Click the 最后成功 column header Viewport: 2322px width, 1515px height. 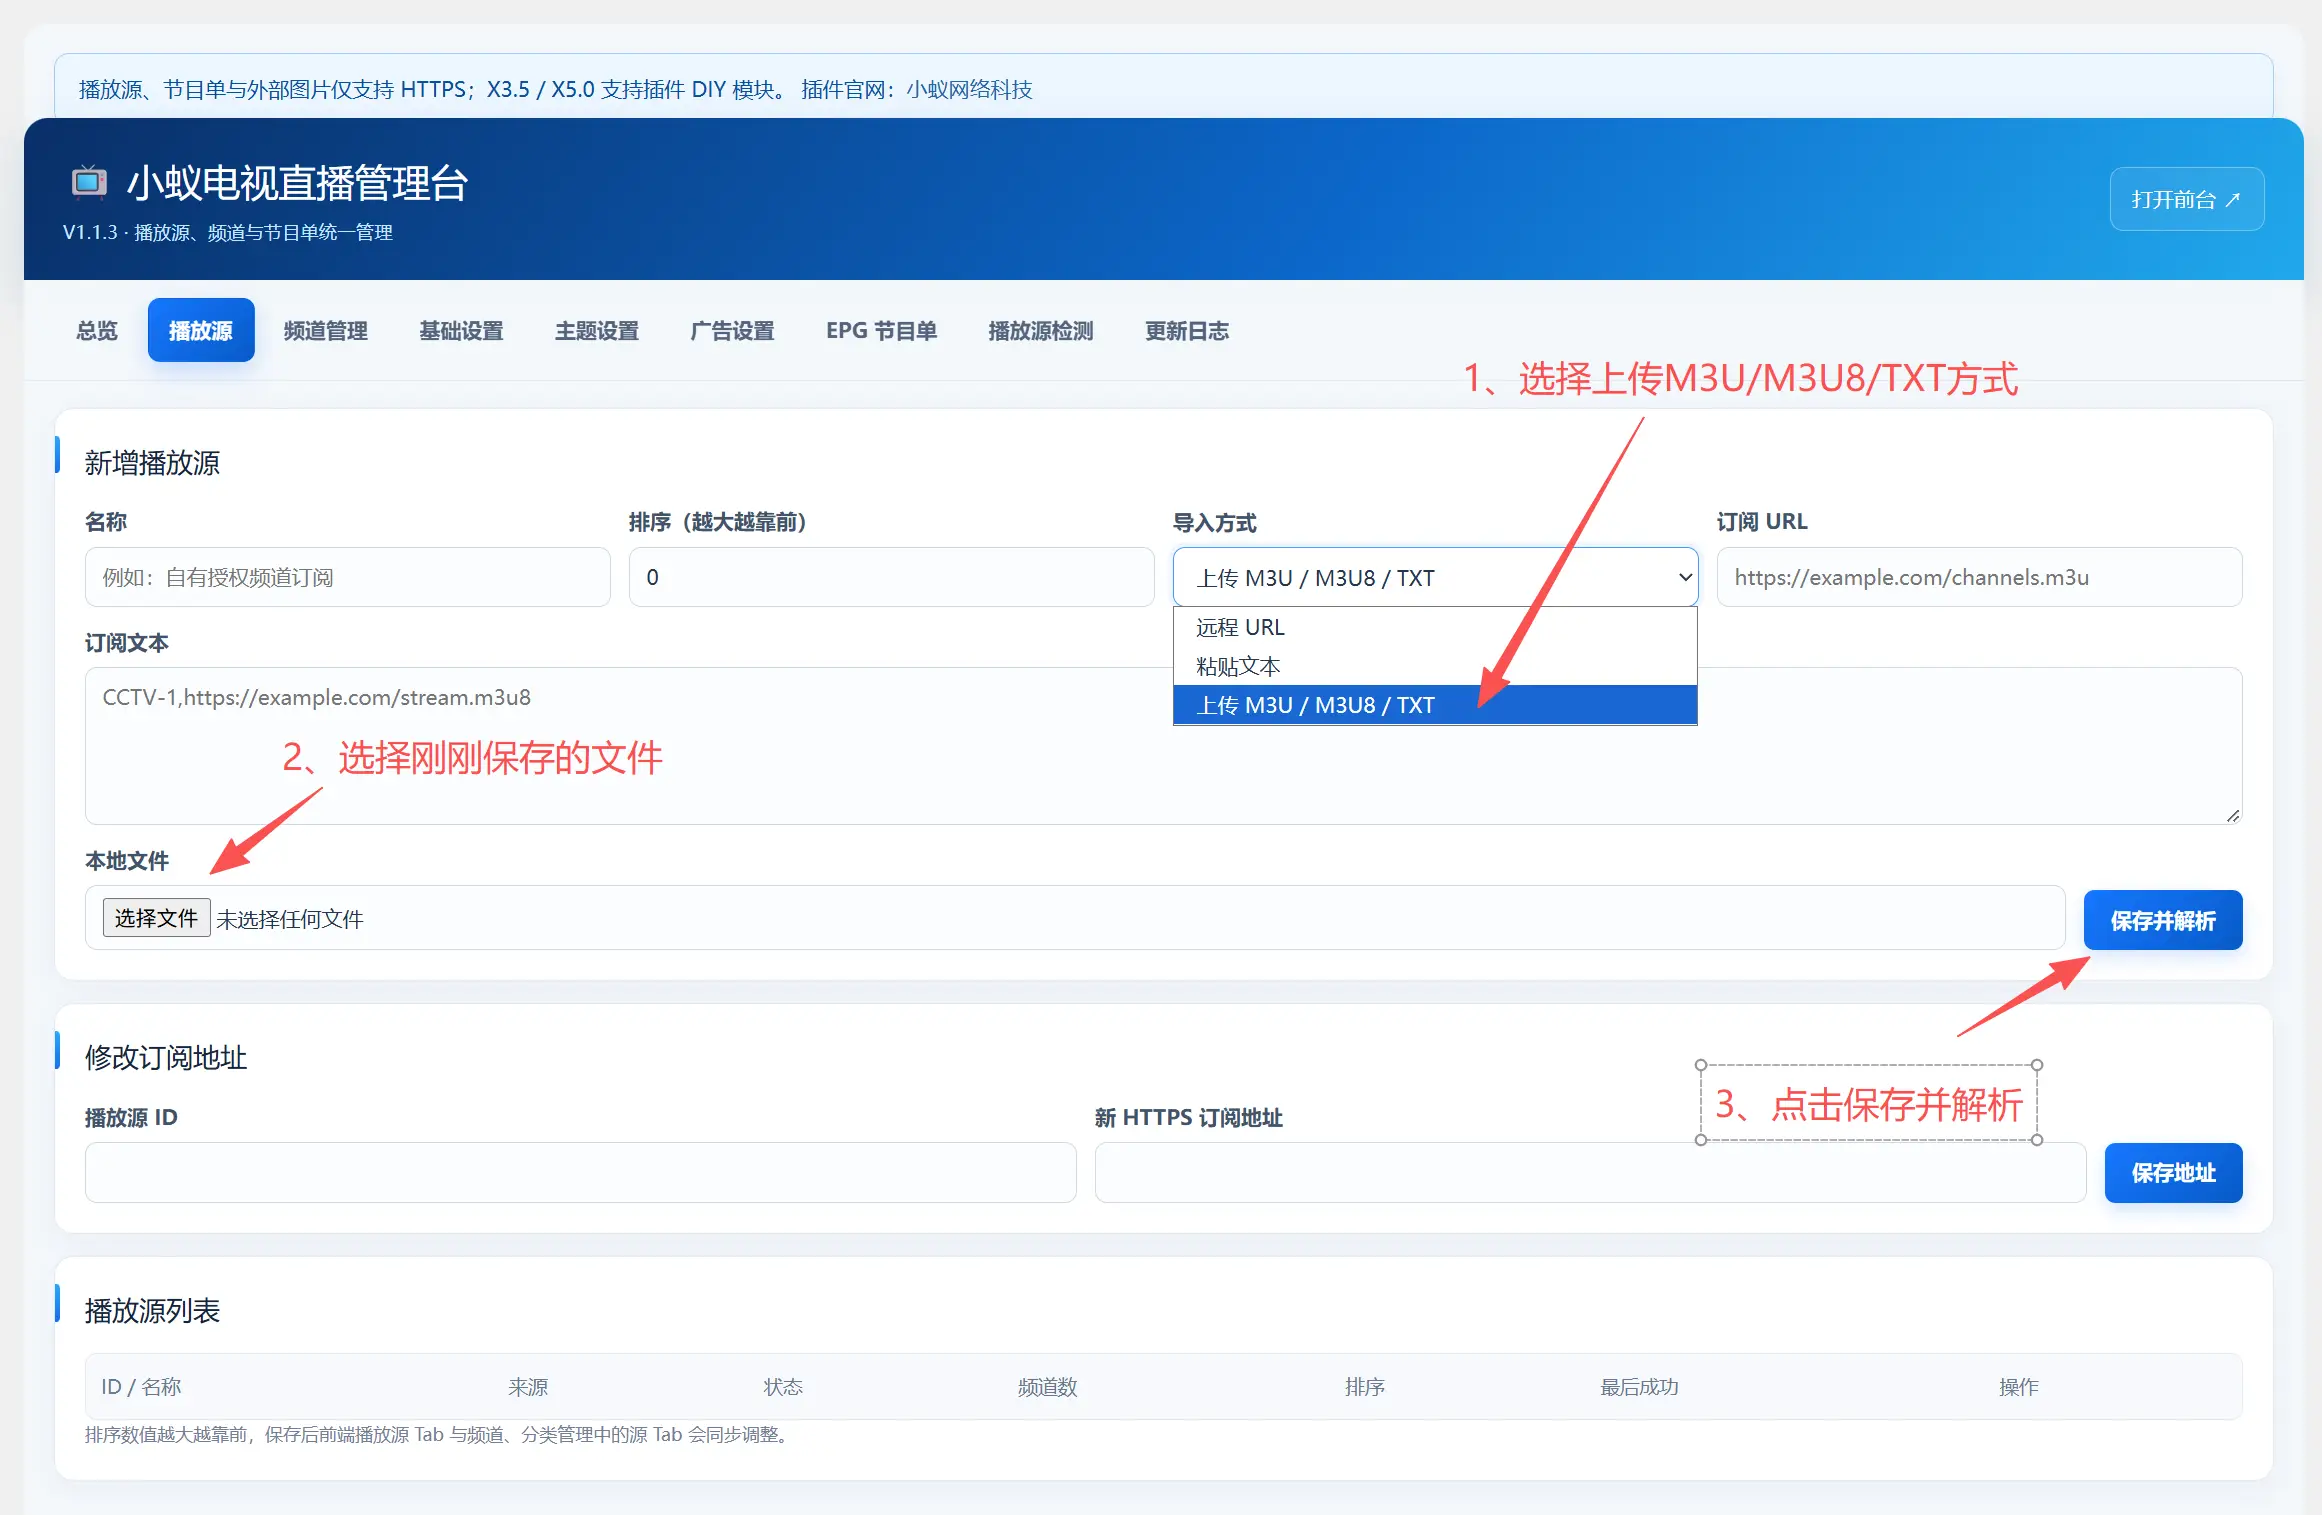click(x=1639, y=1387)
